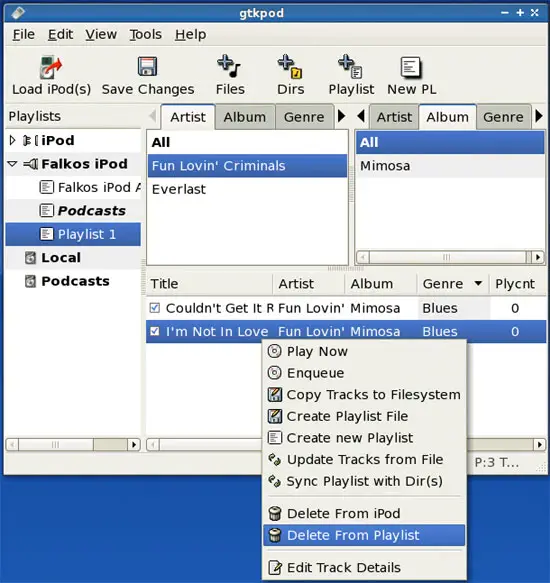Click the icon next to italic Podcasts playlist
This screenshot has height=583, width=550.
tap(46, 211)
